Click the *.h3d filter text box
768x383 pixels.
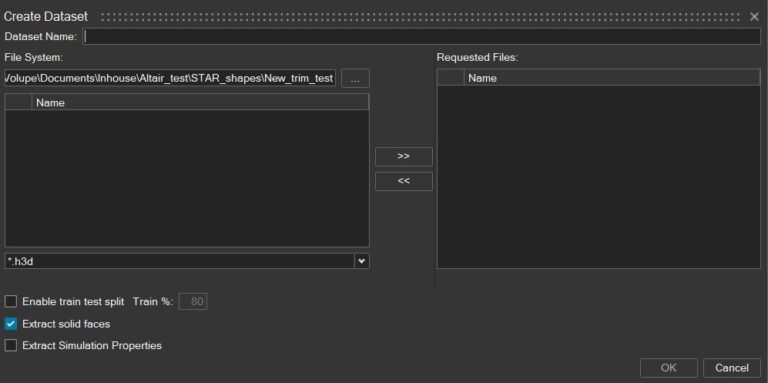click(180, 261)
